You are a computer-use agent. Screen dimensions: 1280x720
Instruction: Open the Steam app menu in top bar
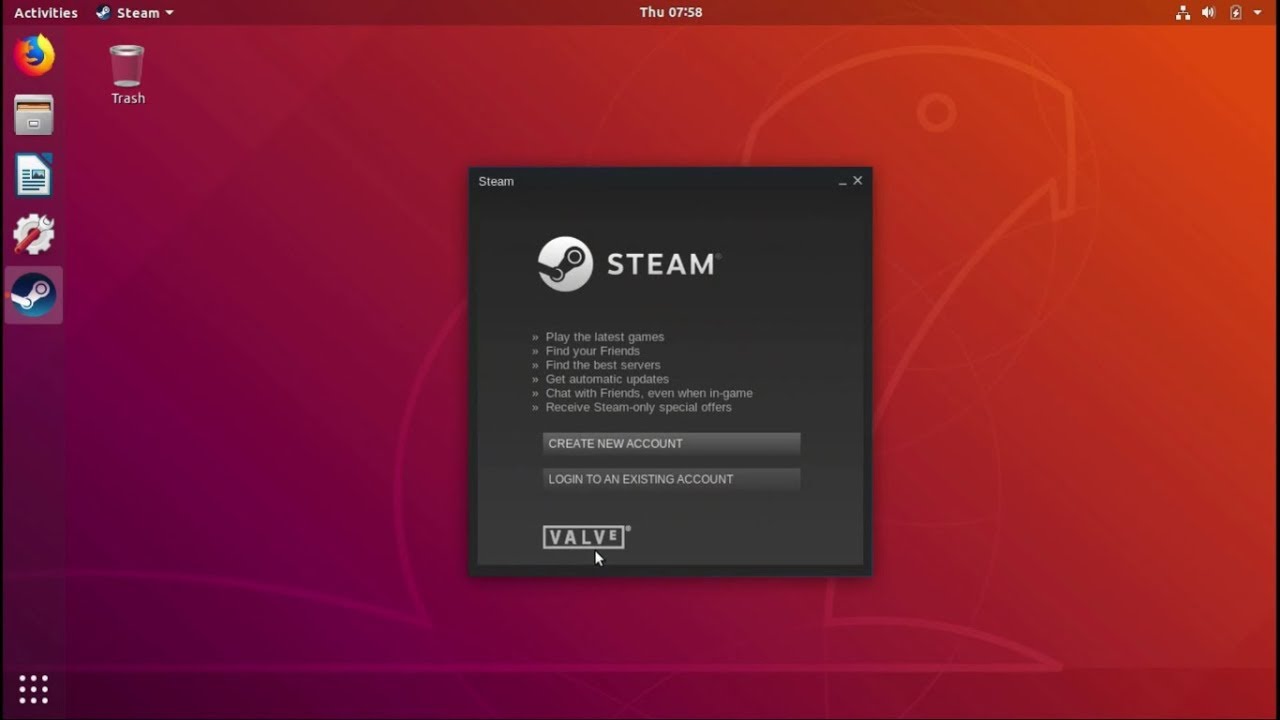135,13
